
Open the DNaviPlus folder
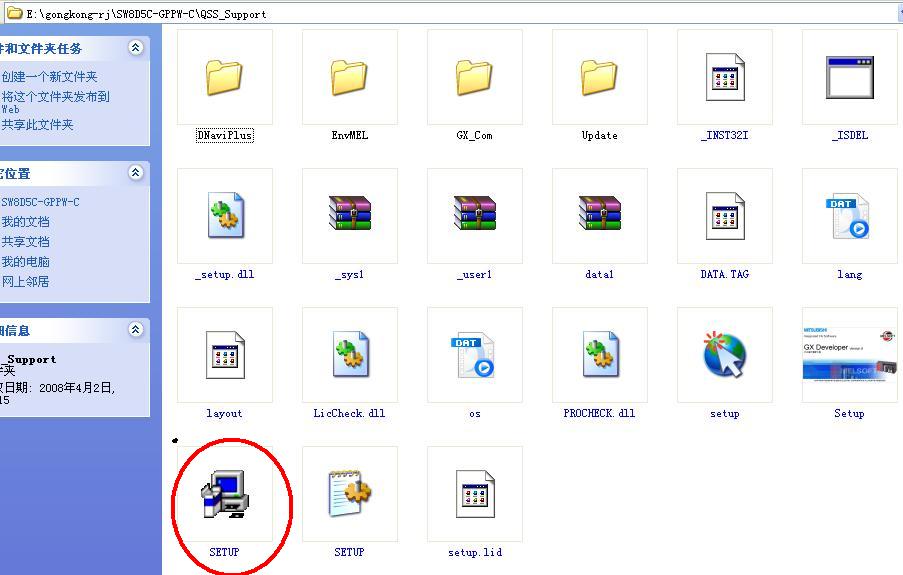pyautogui.click(x=225, y=78)
